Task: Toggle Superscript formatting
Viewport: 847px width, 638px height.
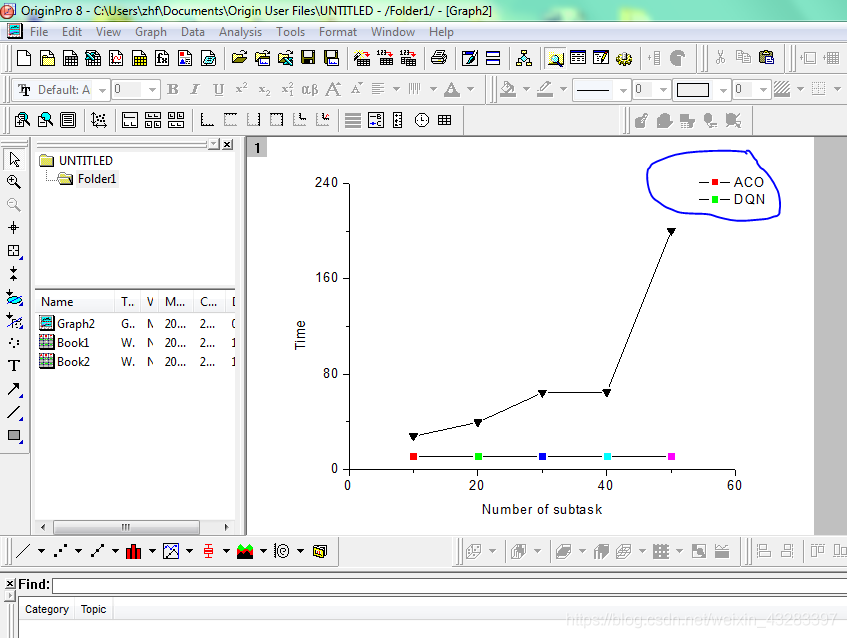Action: pyautogui.click(x=241, y=89)
